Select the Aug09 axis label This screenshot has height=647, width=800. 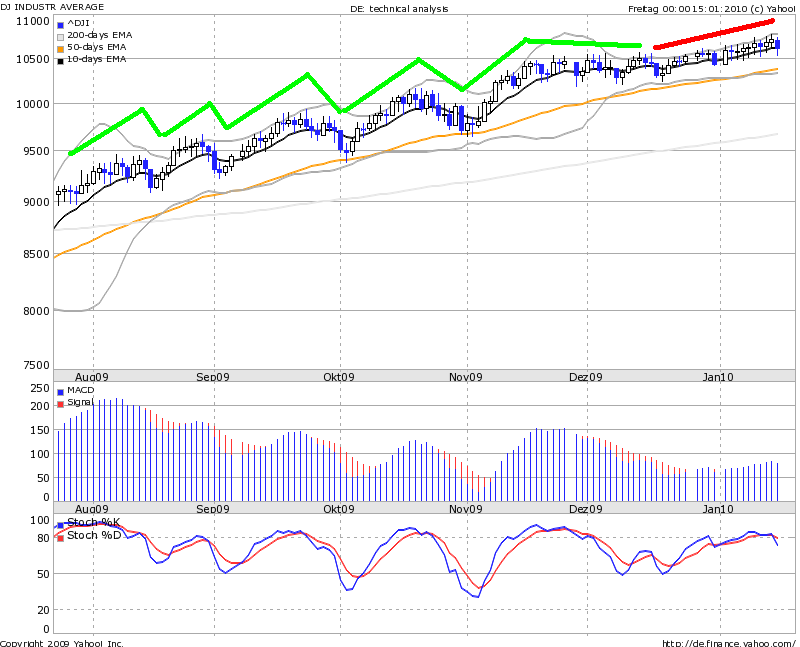click(x=93, y=377)
